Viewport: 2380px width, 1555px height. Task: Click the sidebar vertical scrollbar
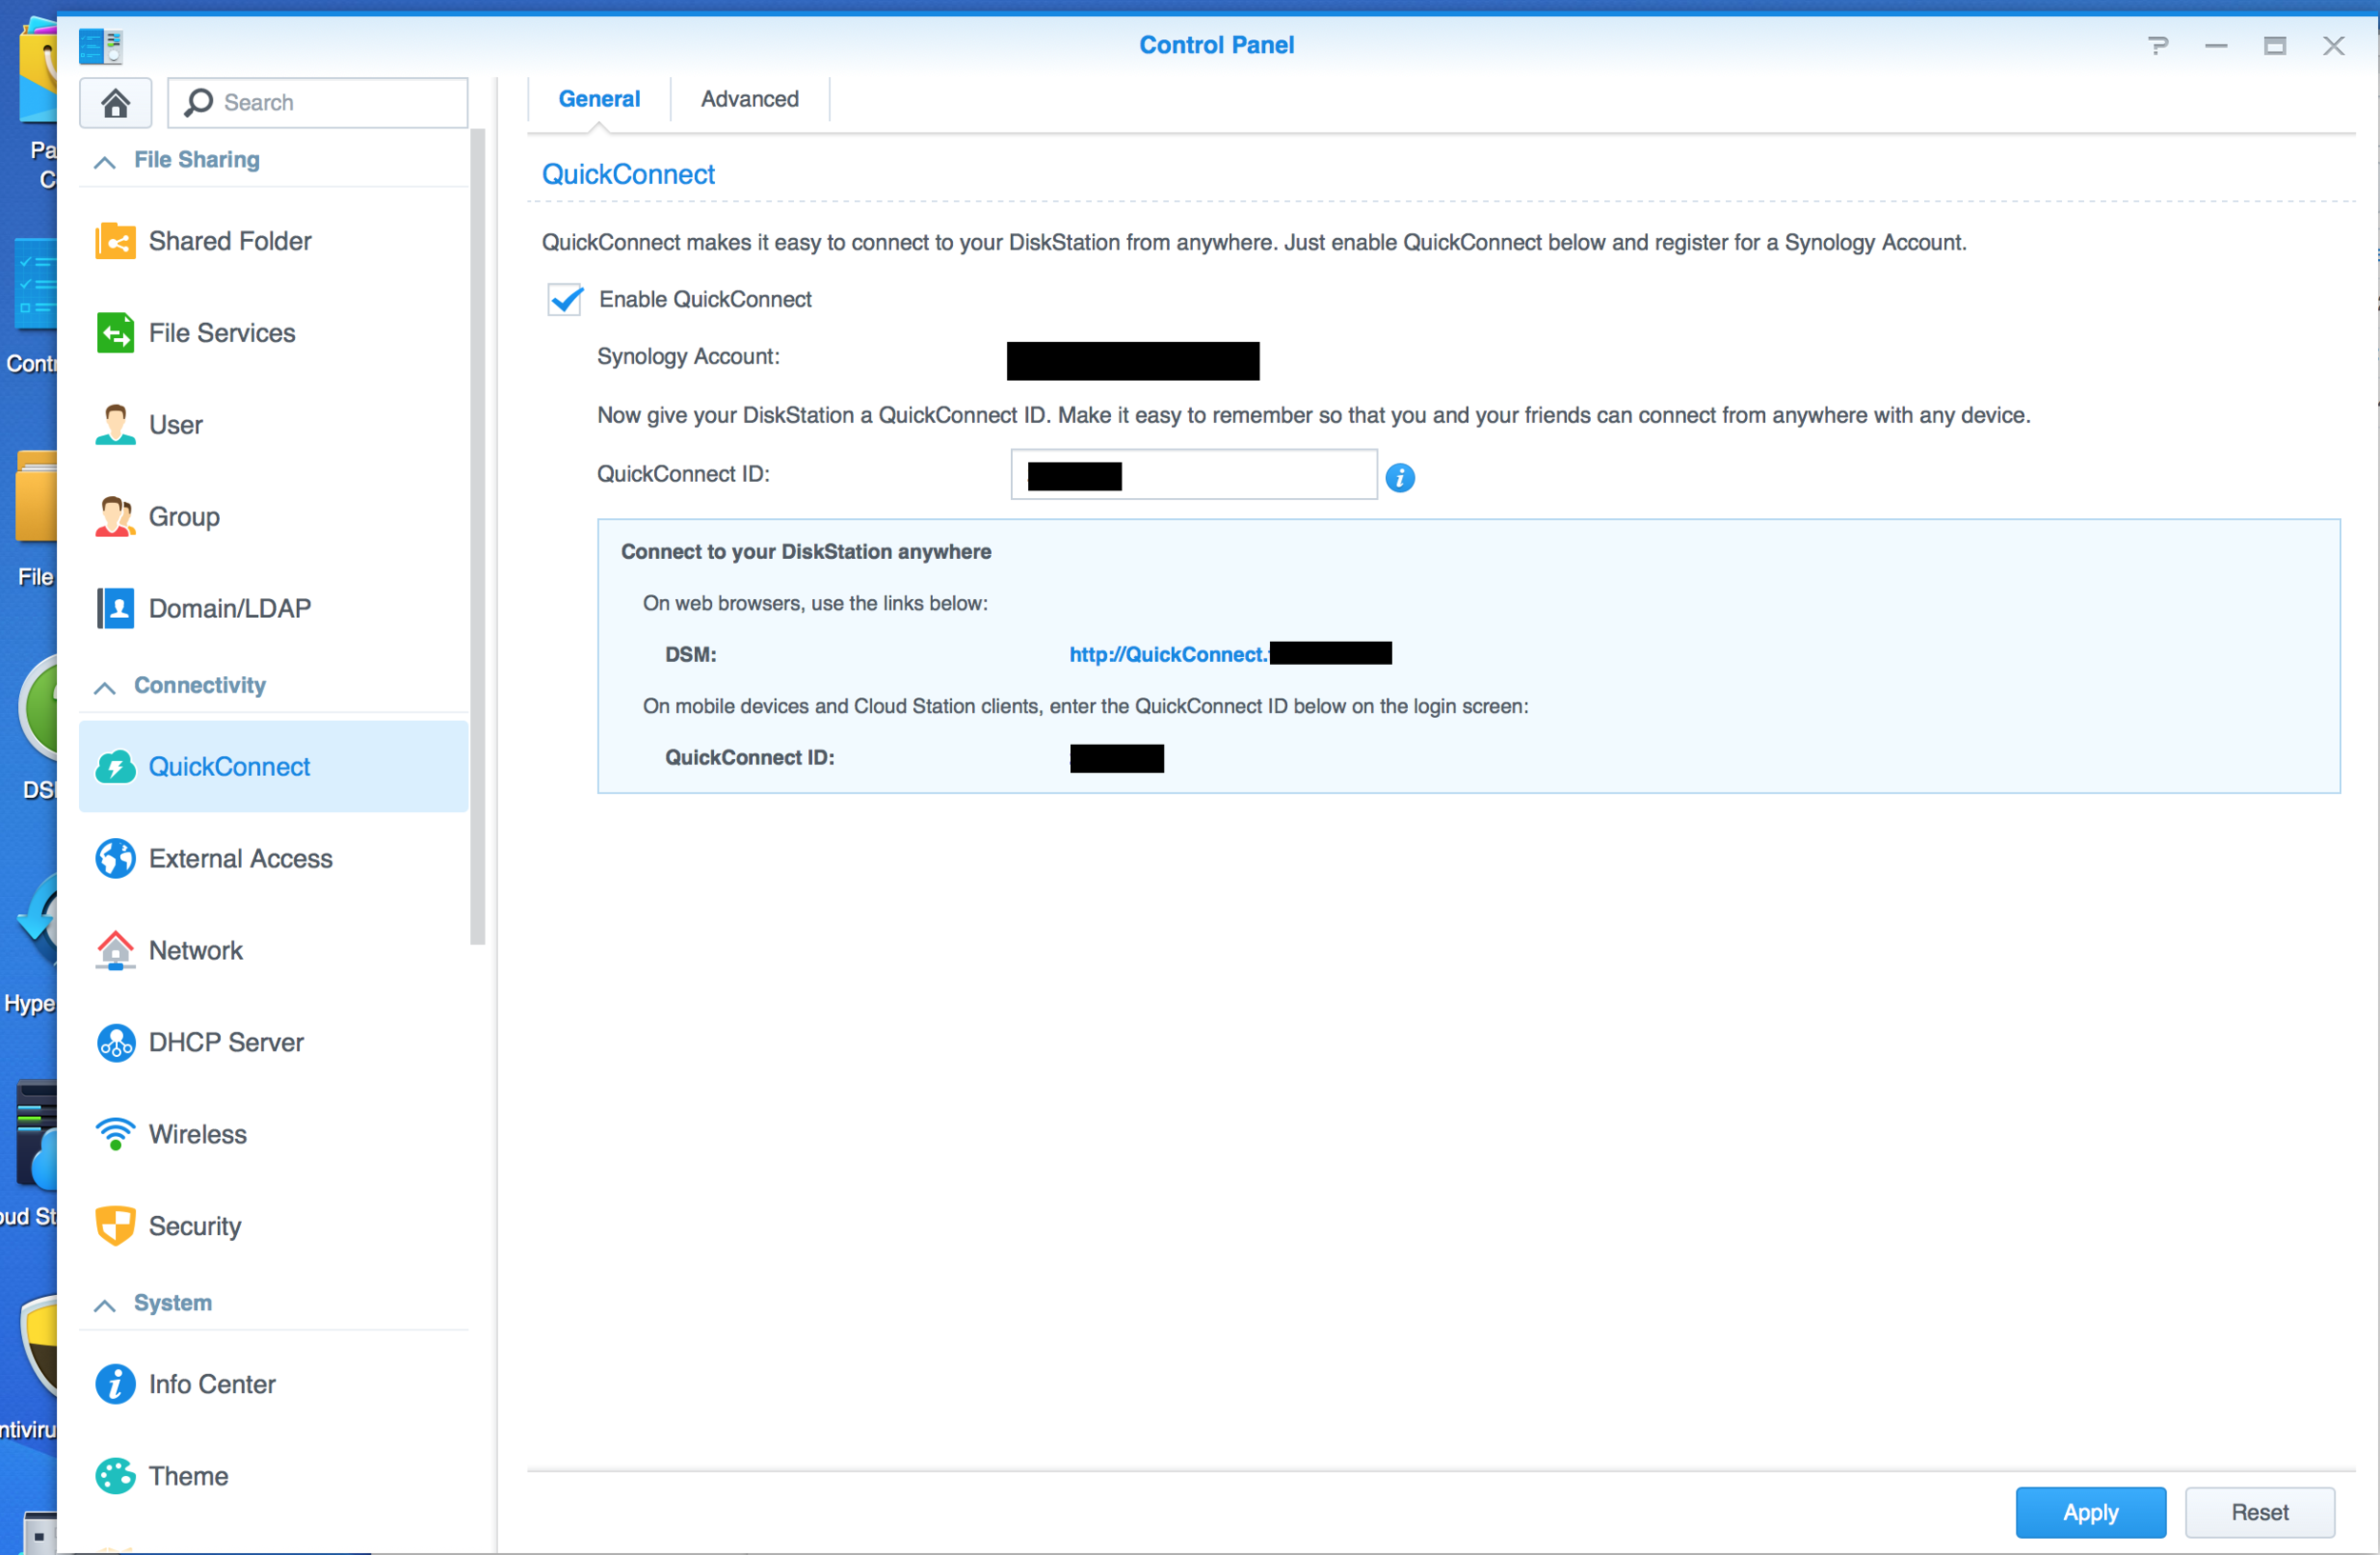[478, 535]
